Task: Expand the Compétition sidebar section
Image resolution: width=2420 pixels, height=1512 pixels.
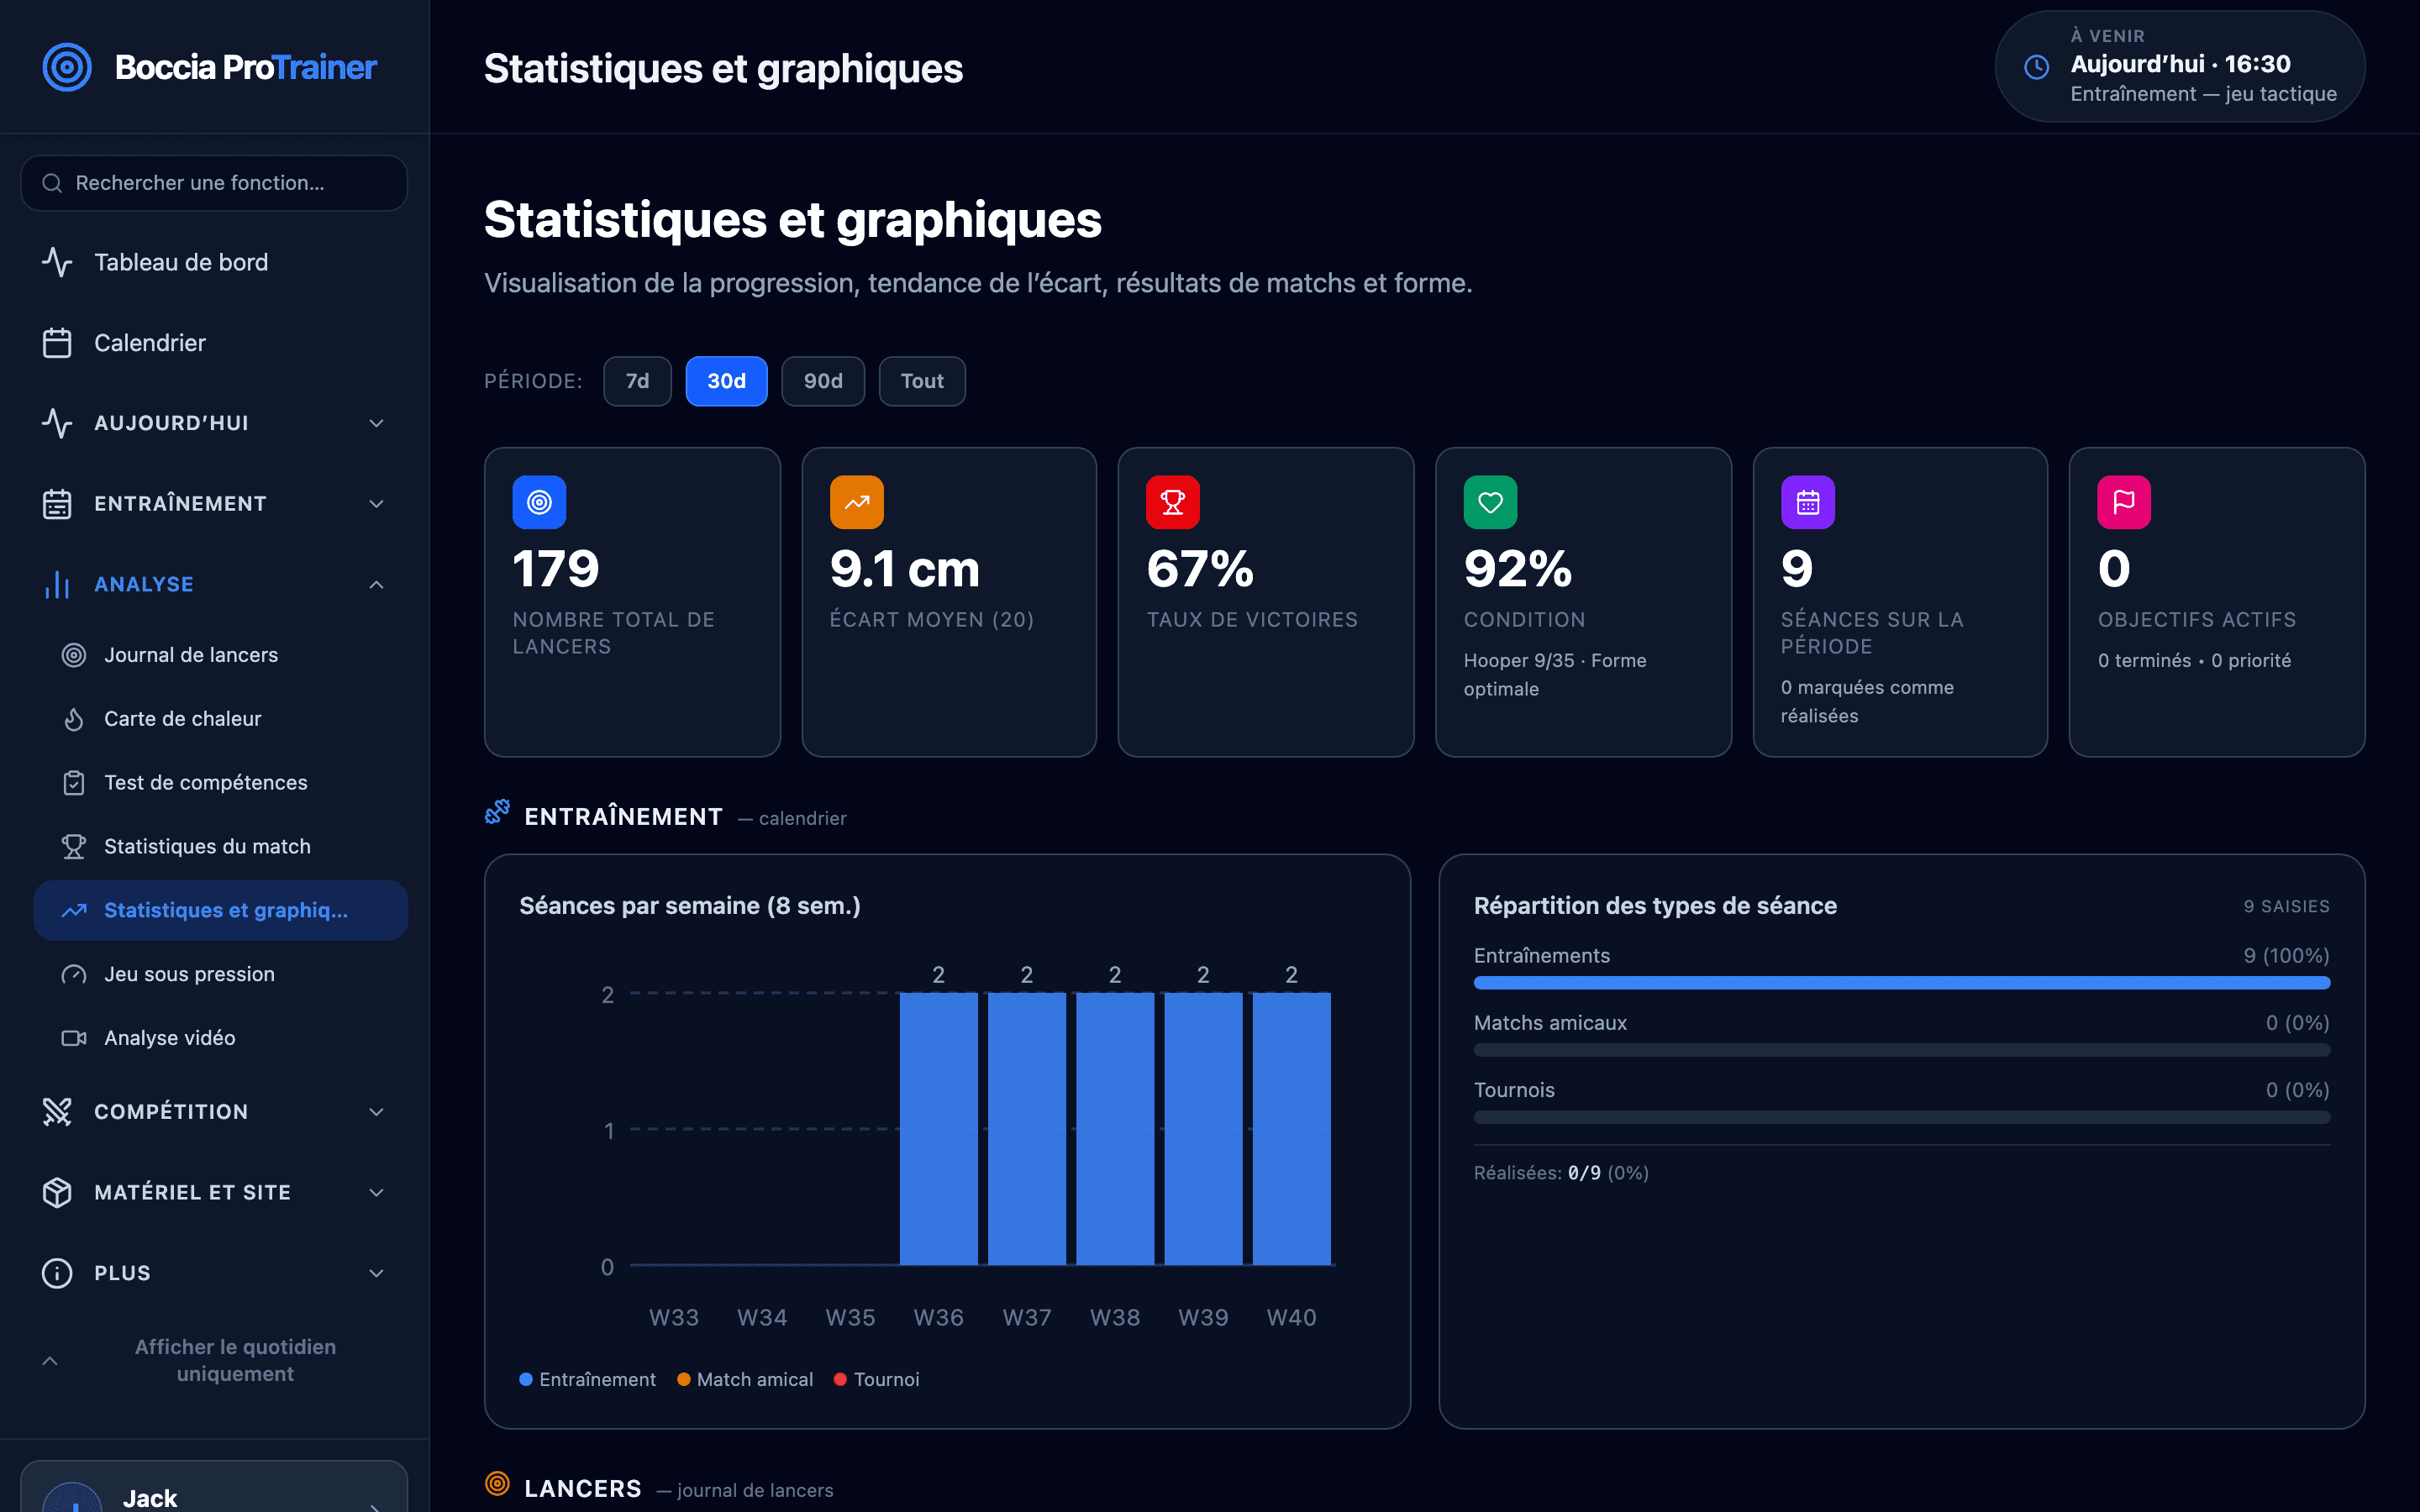Action: 214,1112
